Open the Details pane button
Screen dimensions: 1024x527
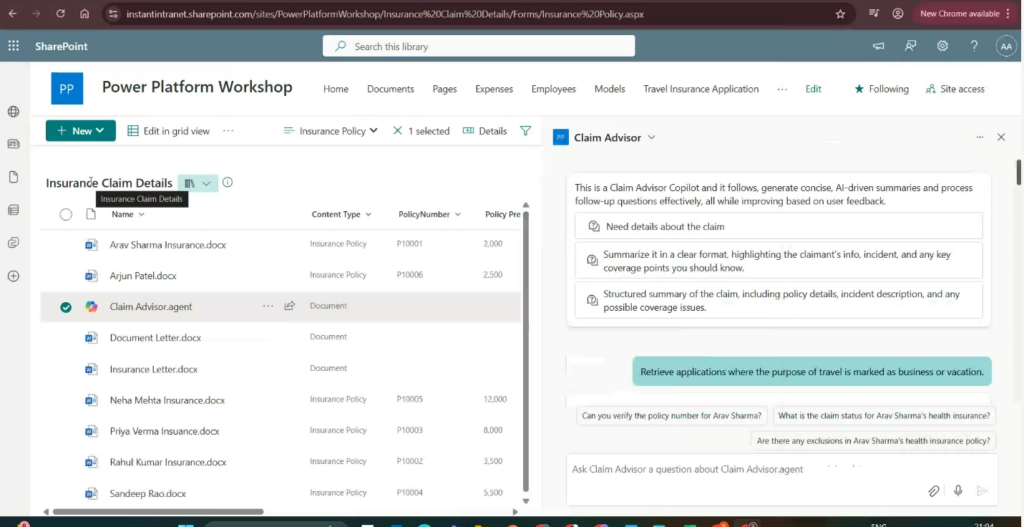pos(485,131)
